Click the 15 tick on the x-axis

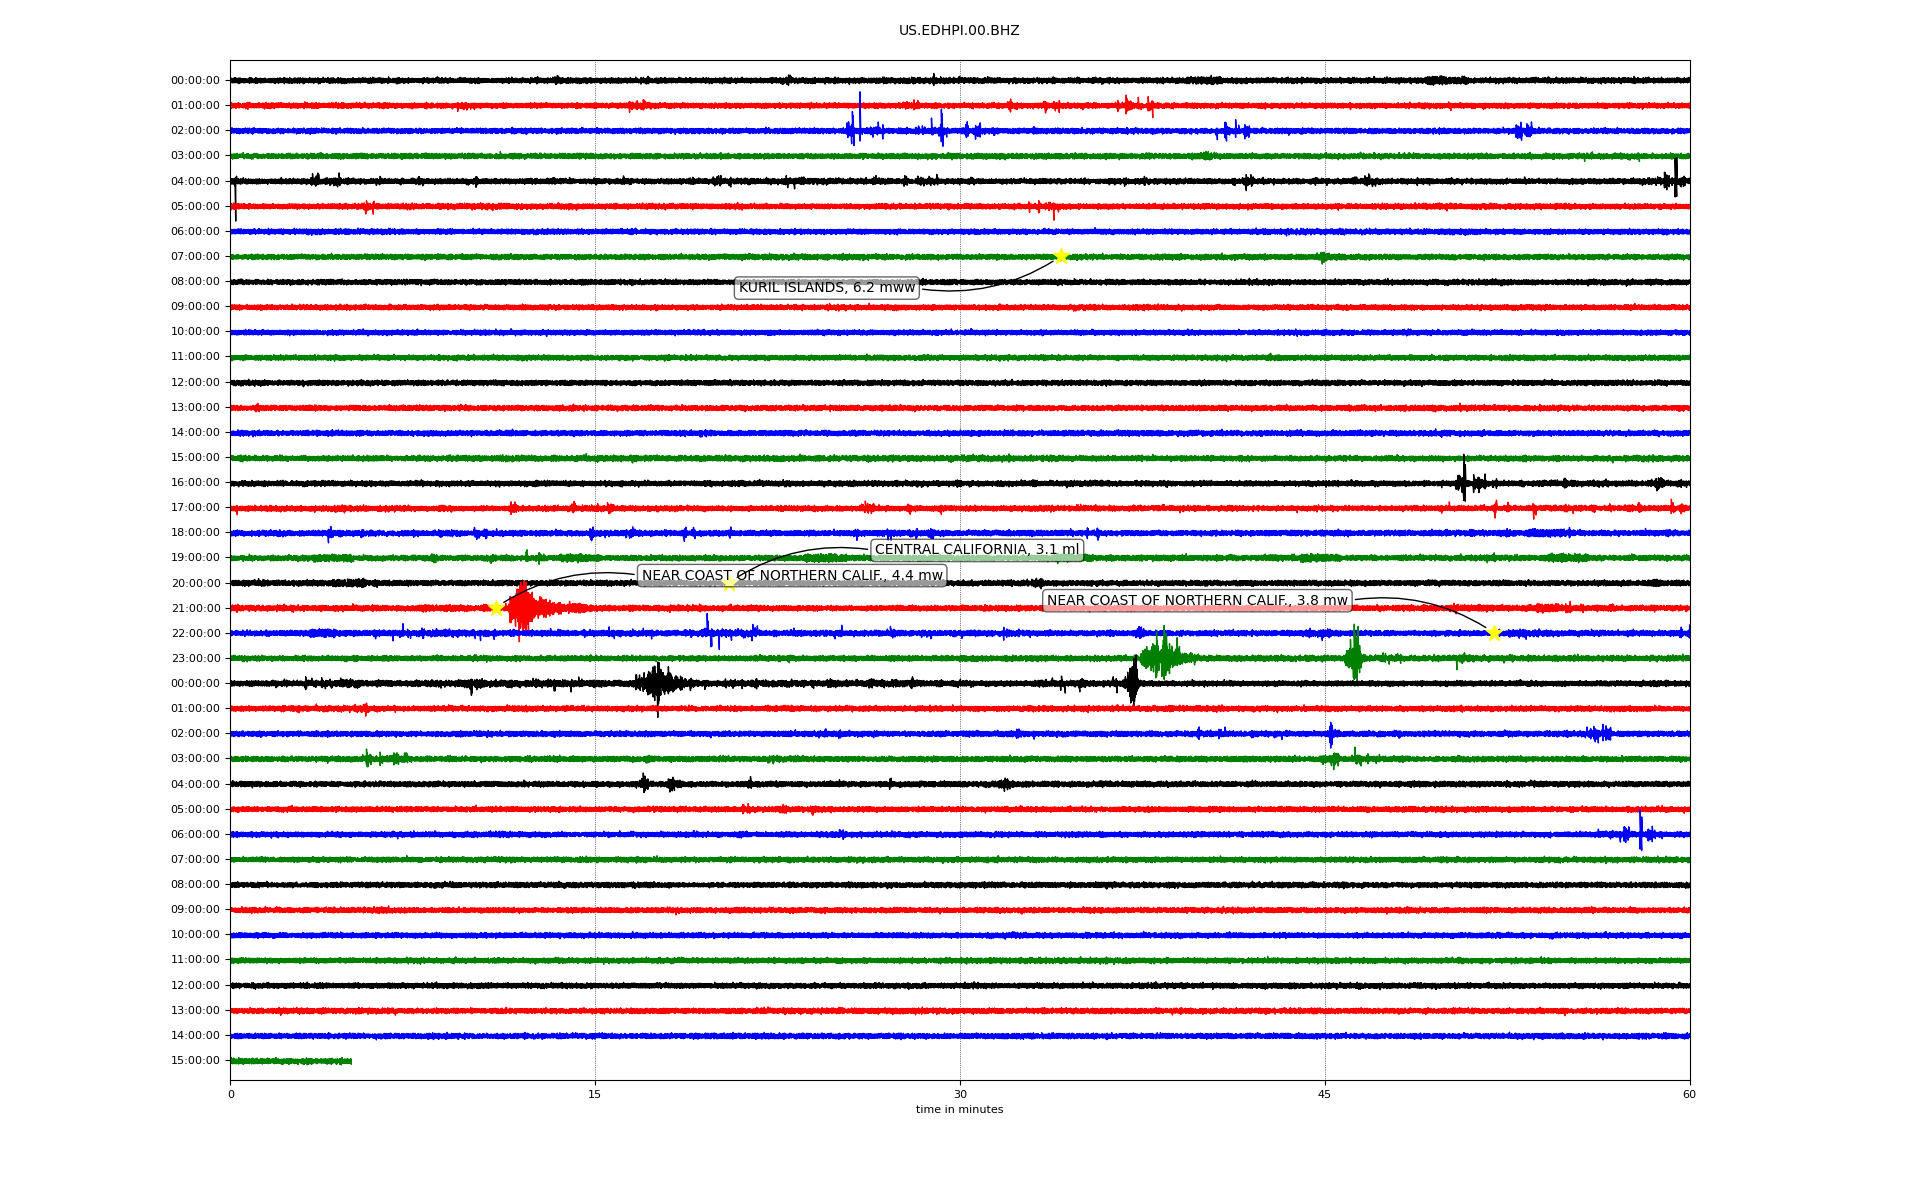tap(595, 1094)
